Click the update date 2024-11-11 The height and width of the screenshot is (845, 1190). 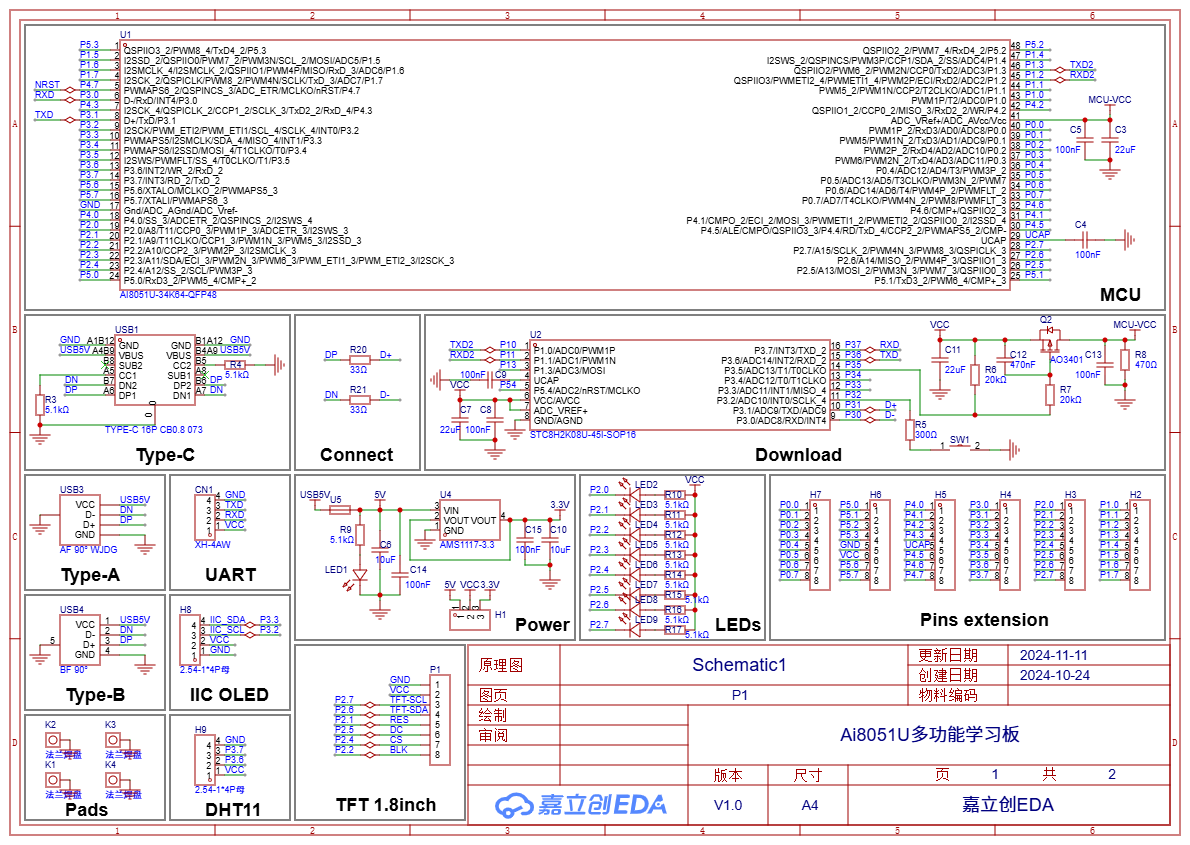coord(1053,655)
